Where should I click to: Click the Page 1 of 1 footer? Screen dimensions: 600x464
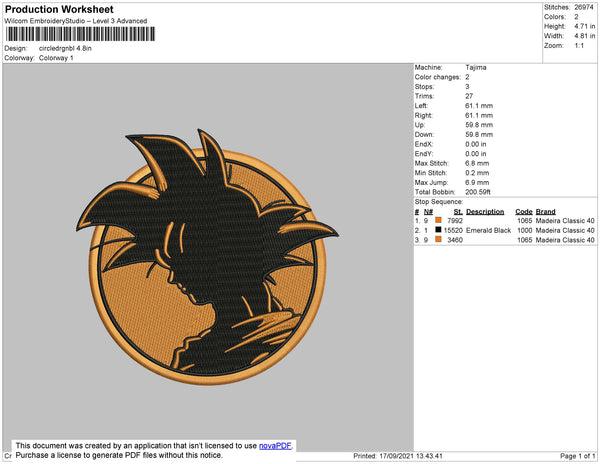coord(577,456)
